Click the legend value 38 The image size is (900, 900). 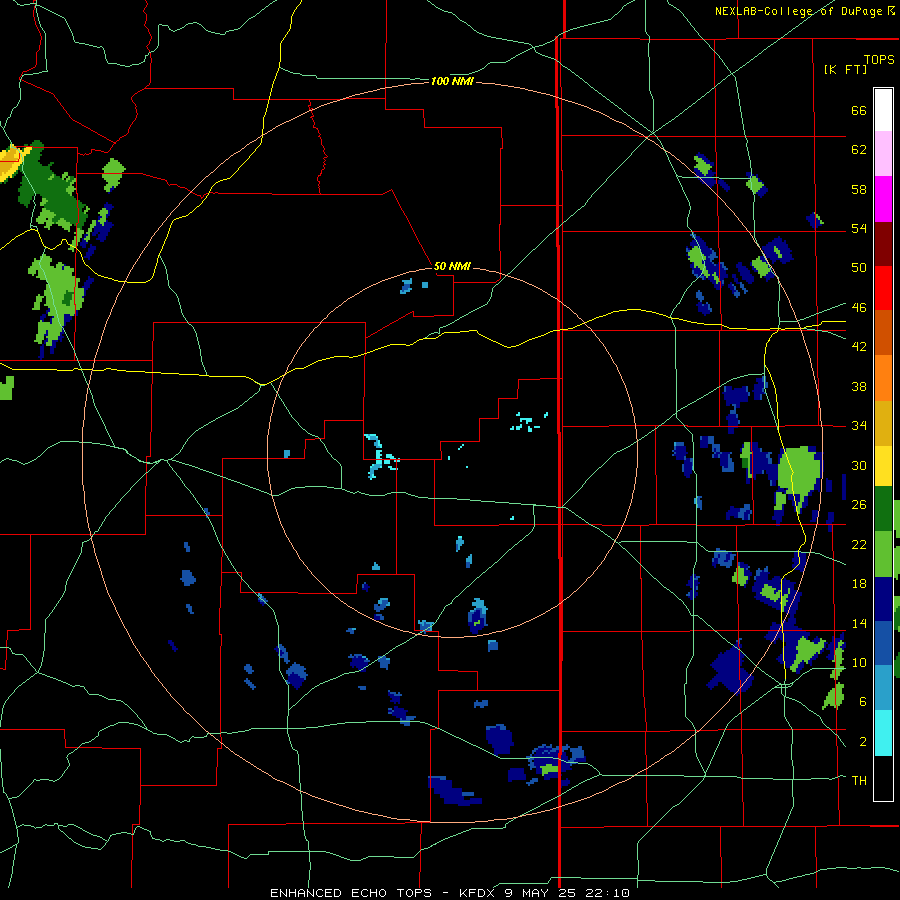pos(859,386)
